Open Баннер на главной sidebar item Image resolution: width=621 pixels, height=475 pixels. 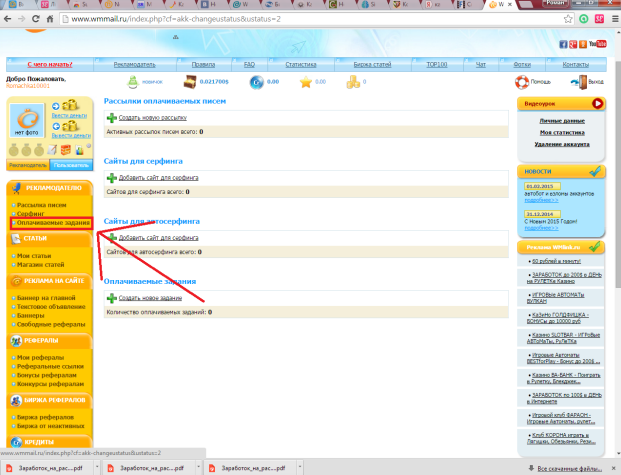tap(46, 298)
